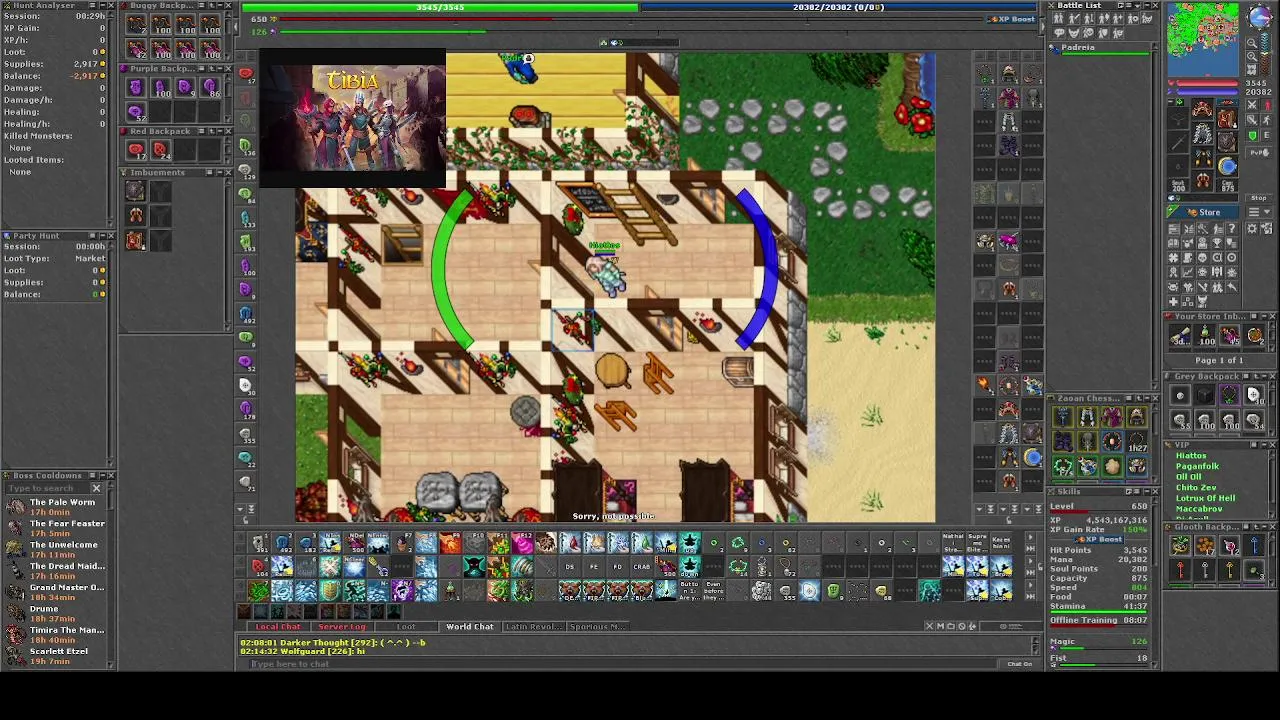Collapse the Imbuements panel
1280x720 pixels.
coord(220,173)
